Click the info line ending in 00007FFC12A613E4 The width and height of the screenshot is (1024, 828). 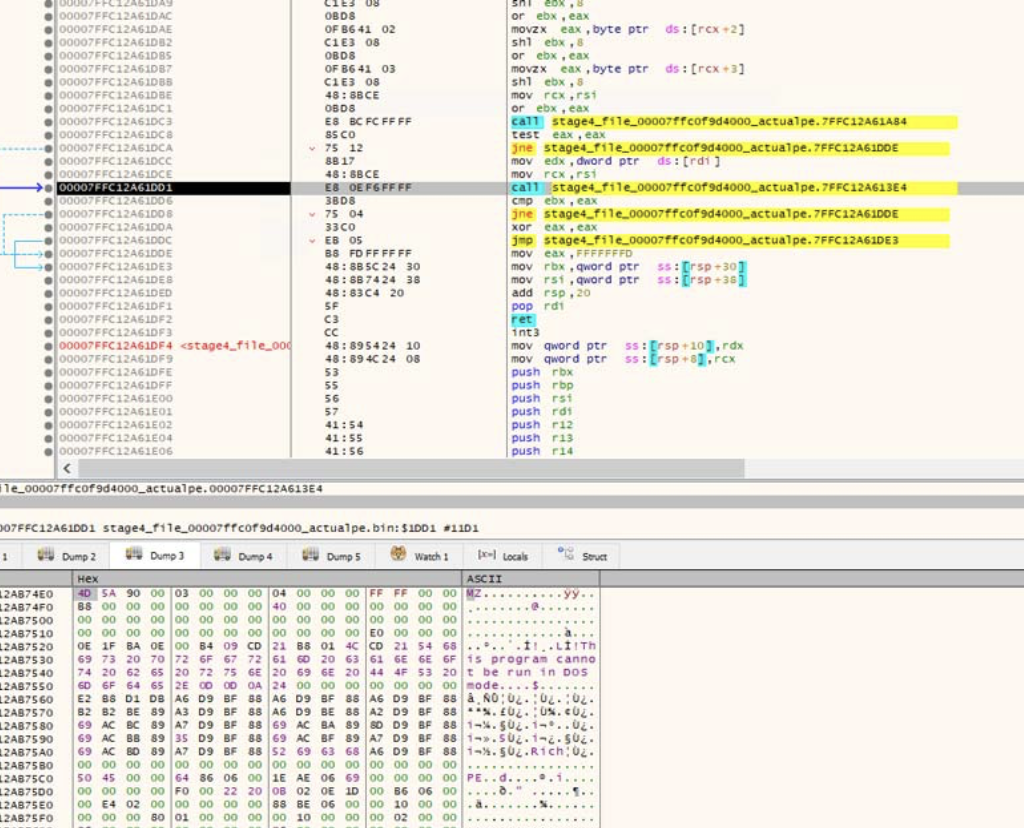pos(161,488)
